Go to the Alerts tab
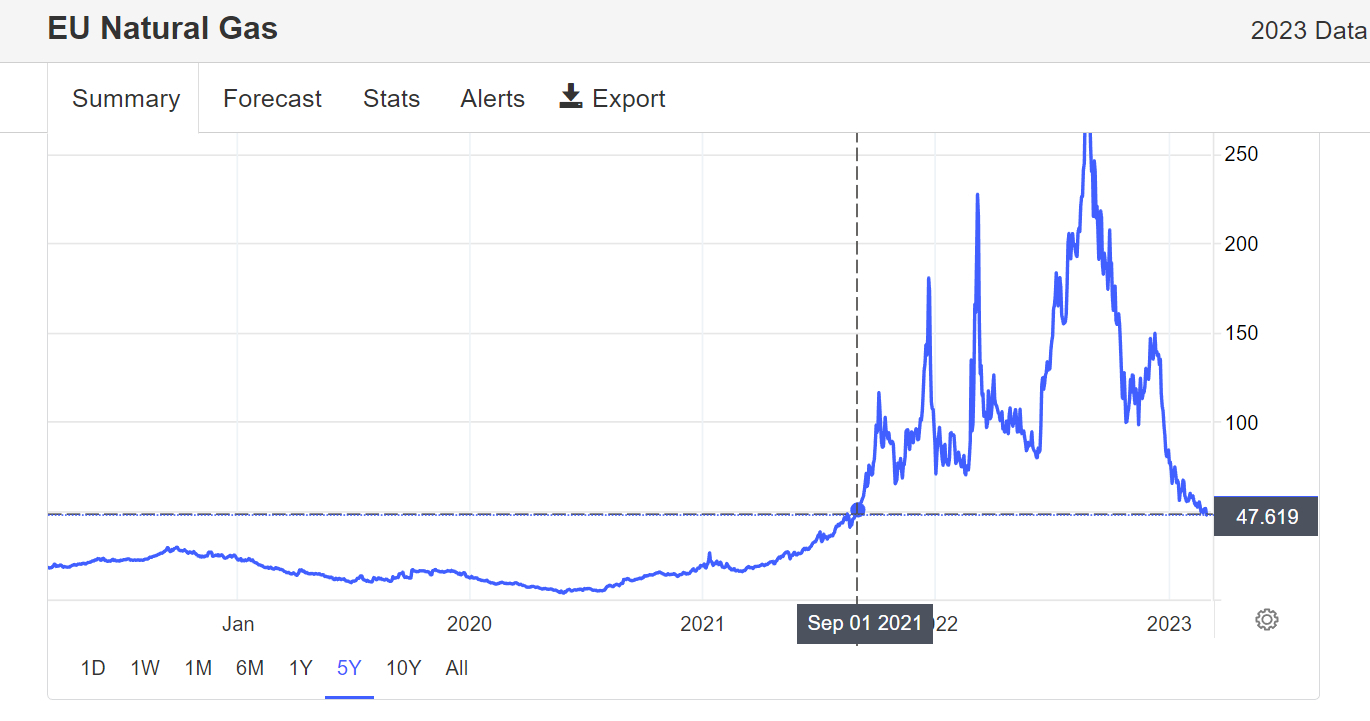The height and width of the screenshot is (721, 1370). tap(492, 99)
